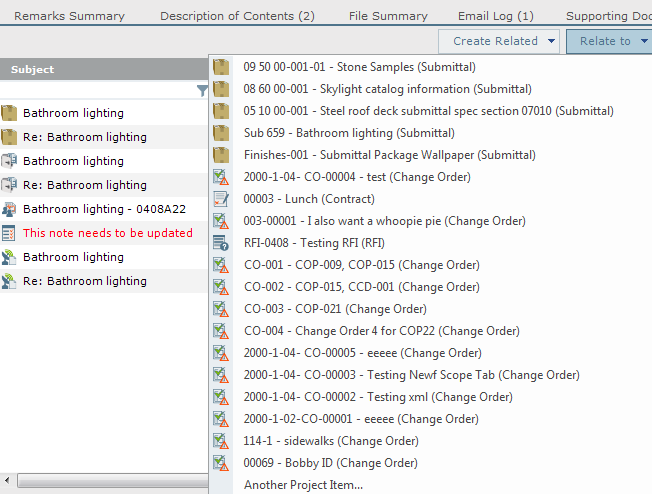The height and width of the screenshot is (494, 652).
Task: Click the change order icon beside CO-002
Action: click(221, 287)
